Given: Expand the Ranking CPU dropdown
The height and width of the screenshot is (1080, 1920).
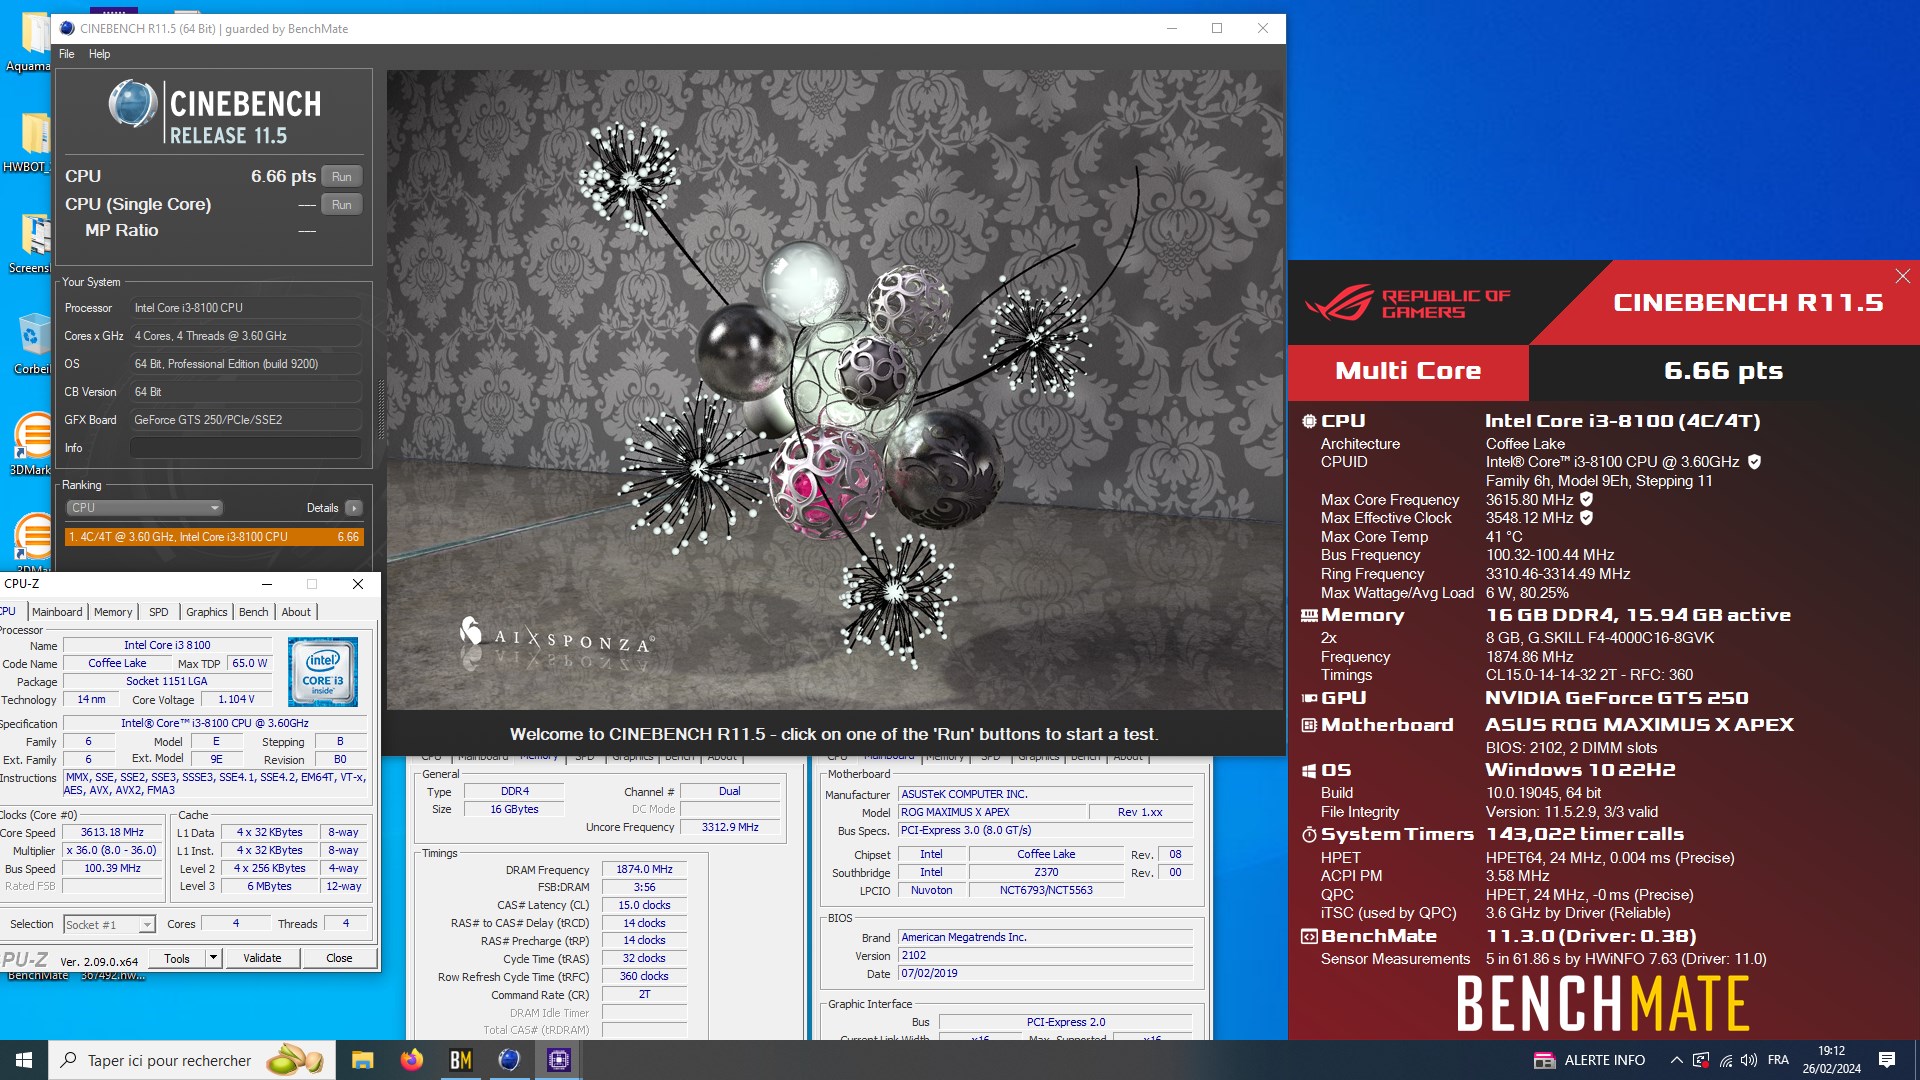Looking at the screenshot, I should click(x=145, y=508).
